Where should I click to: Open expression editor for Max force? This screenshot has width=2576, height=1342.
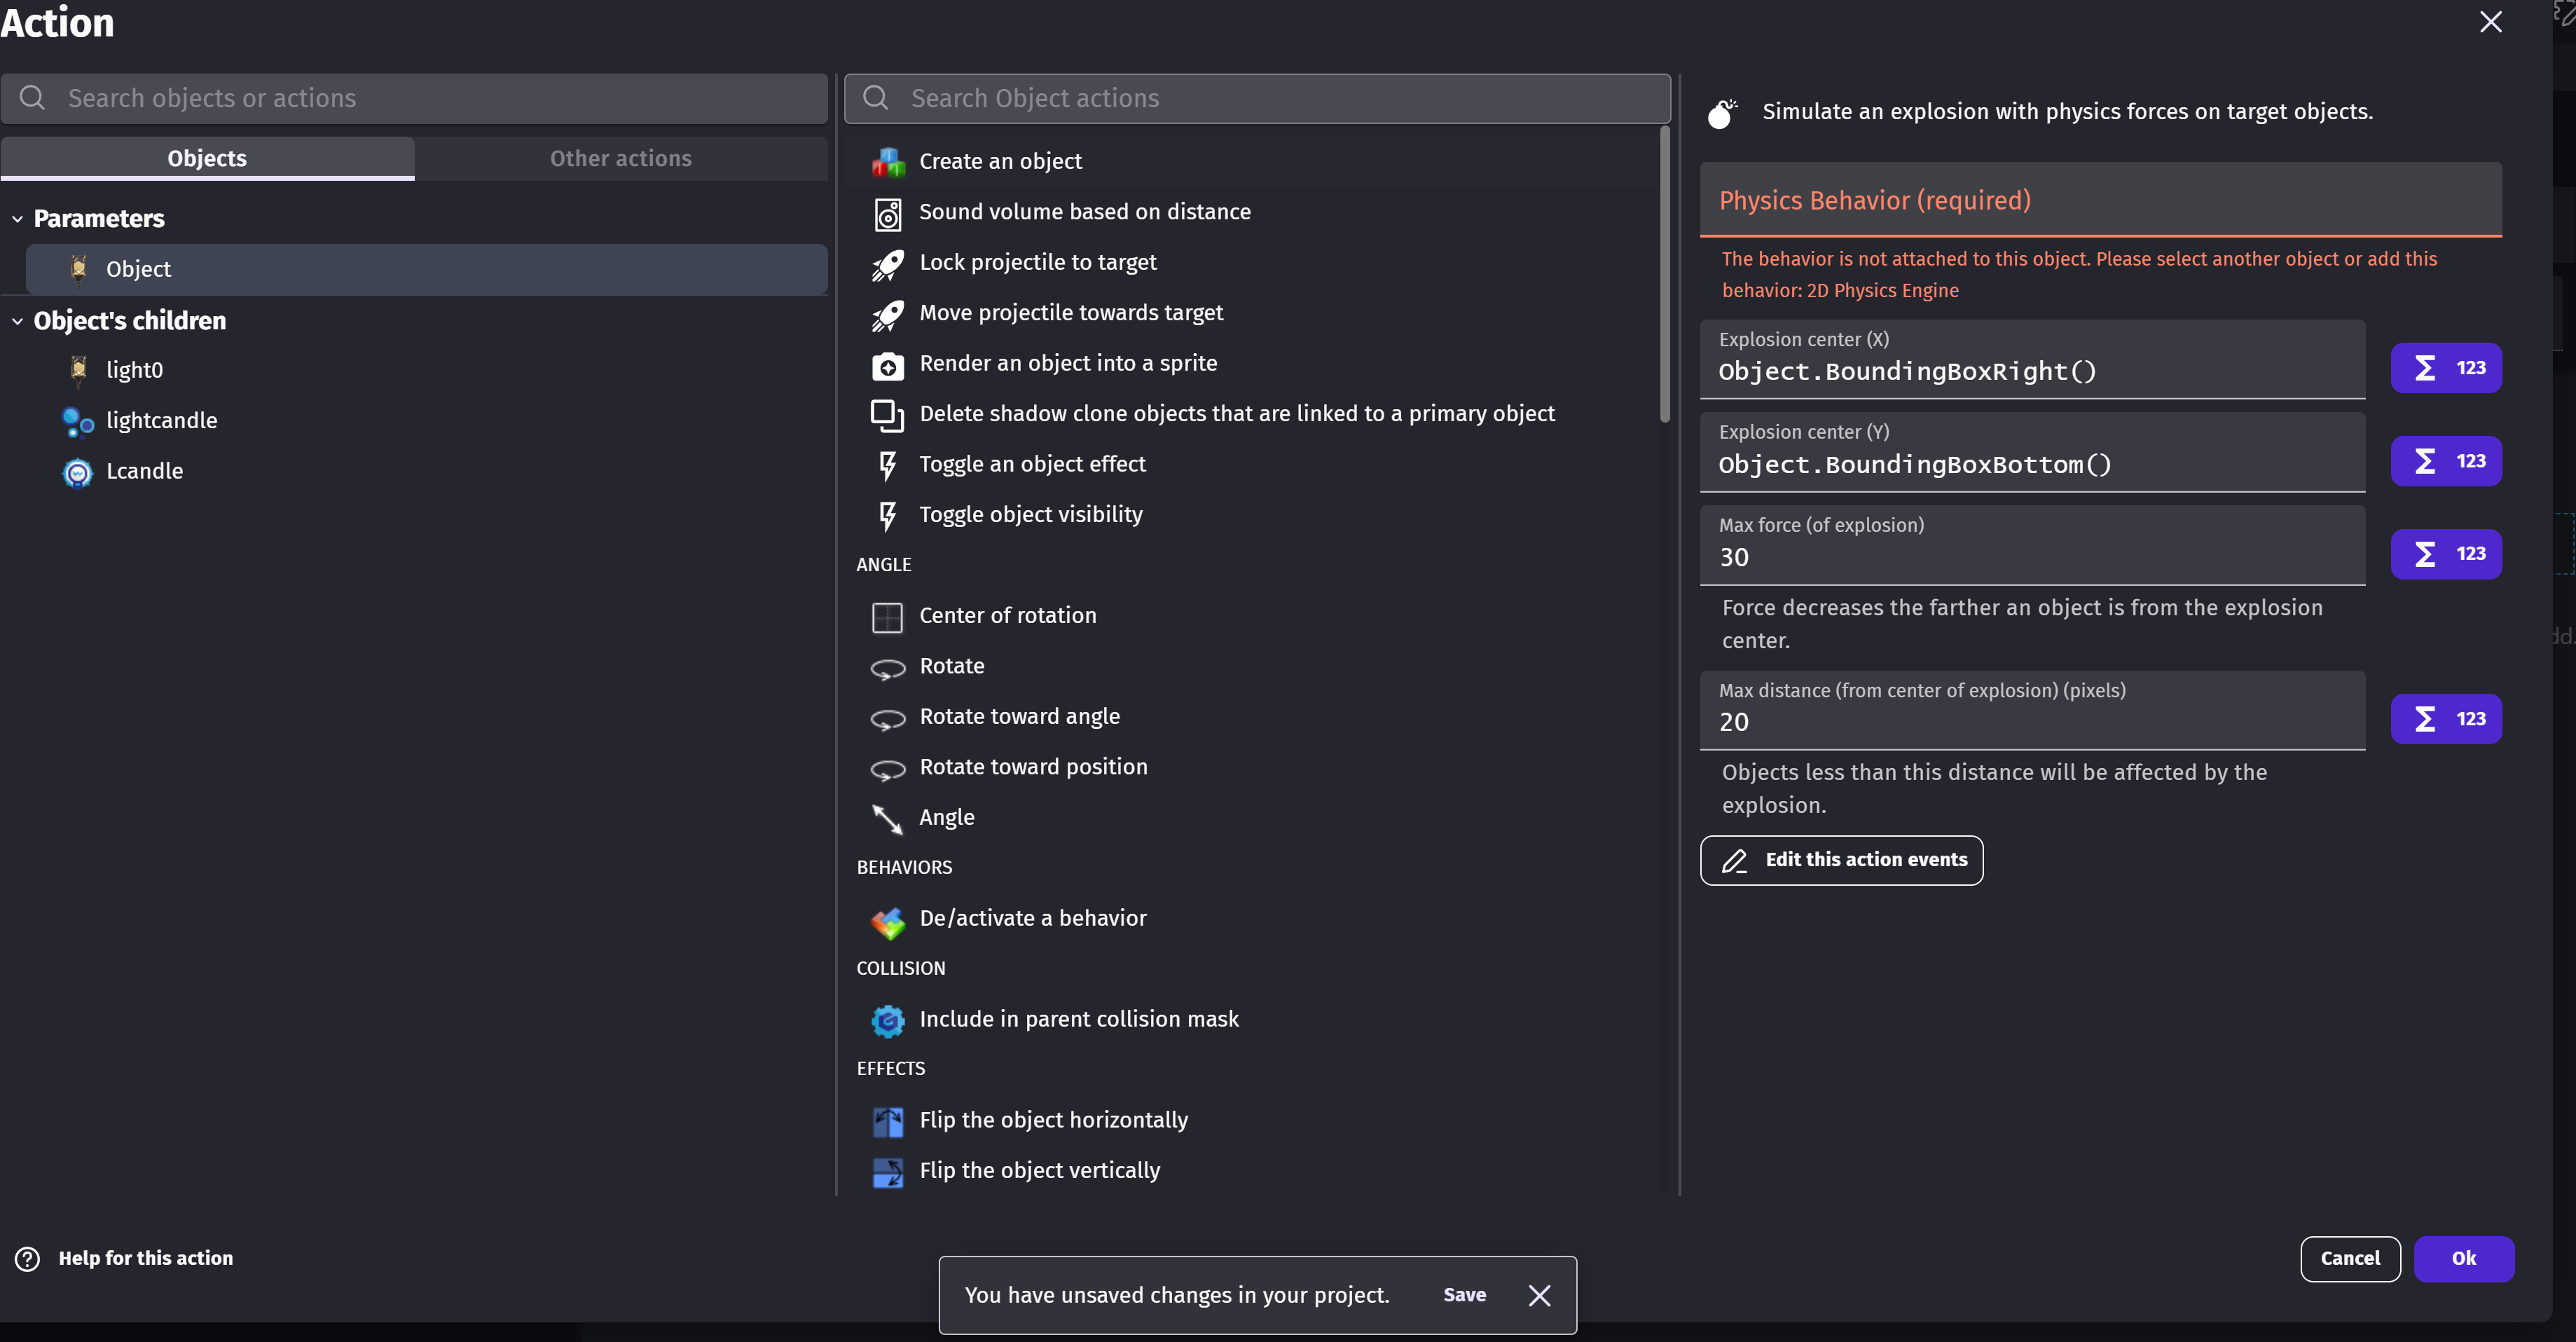[x=2446, y=554]
